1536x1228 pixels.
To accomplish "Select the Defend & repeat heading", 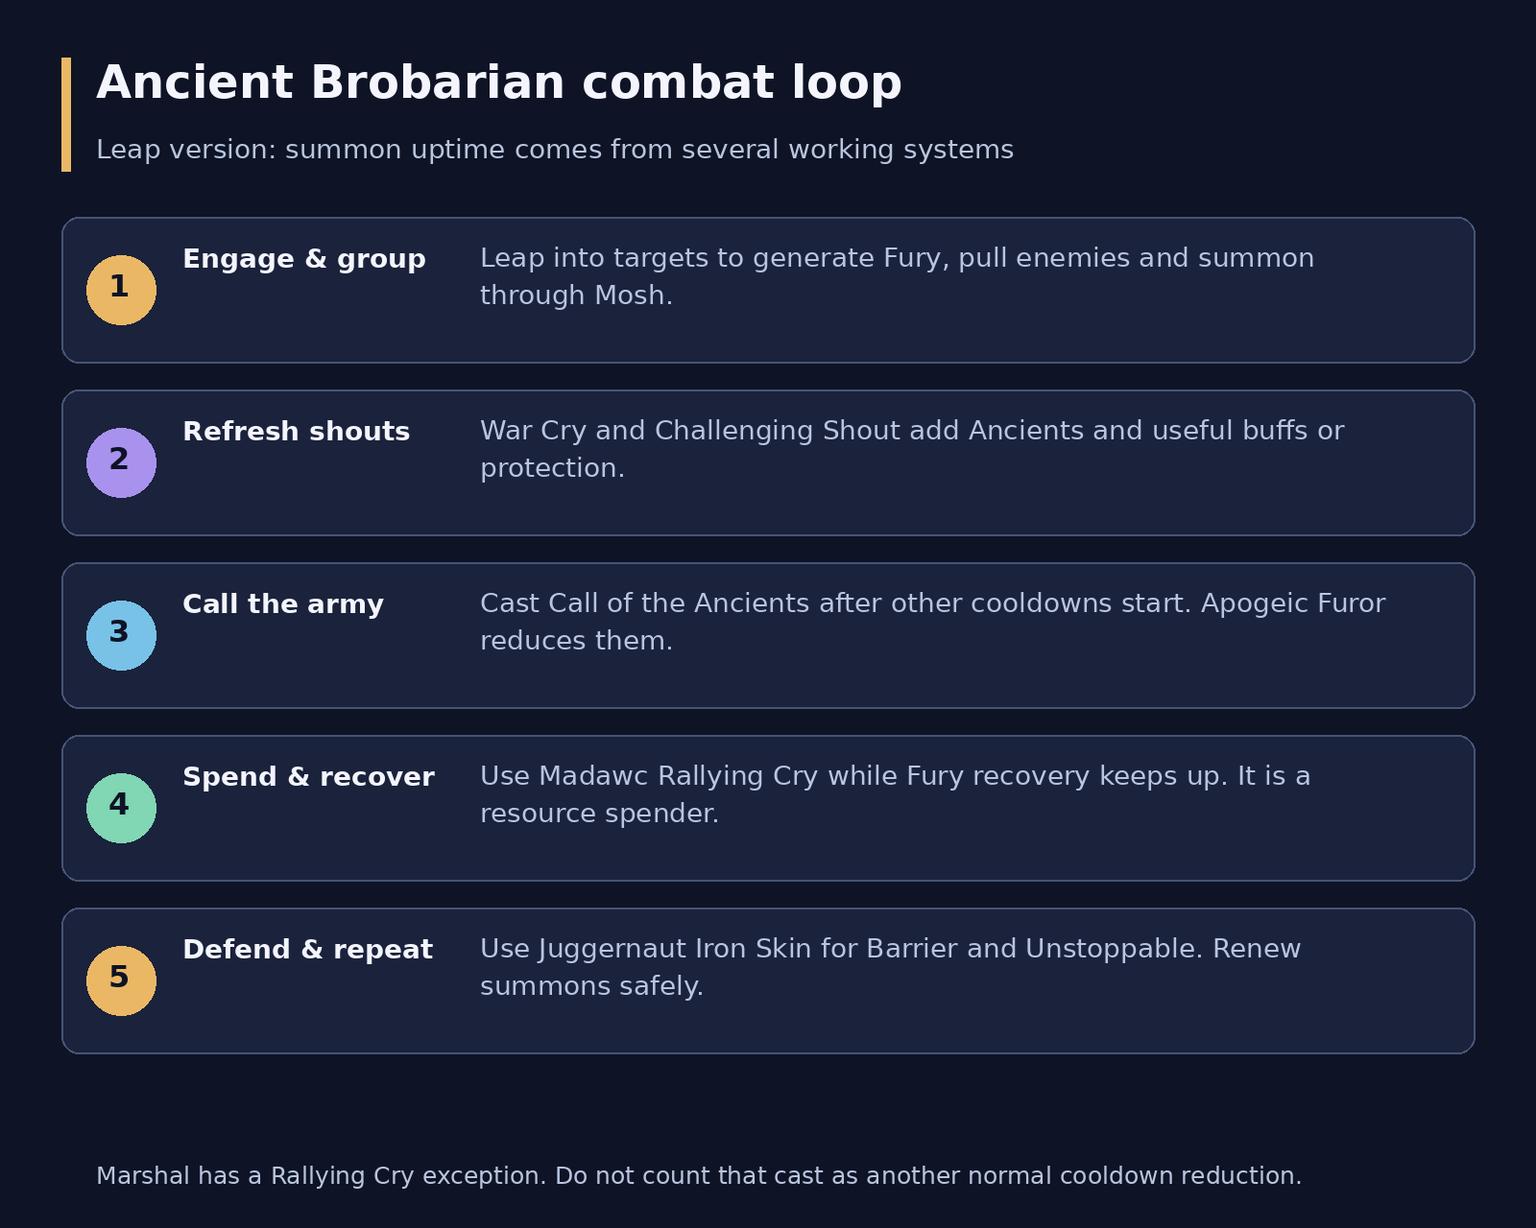I will point(307,950).
